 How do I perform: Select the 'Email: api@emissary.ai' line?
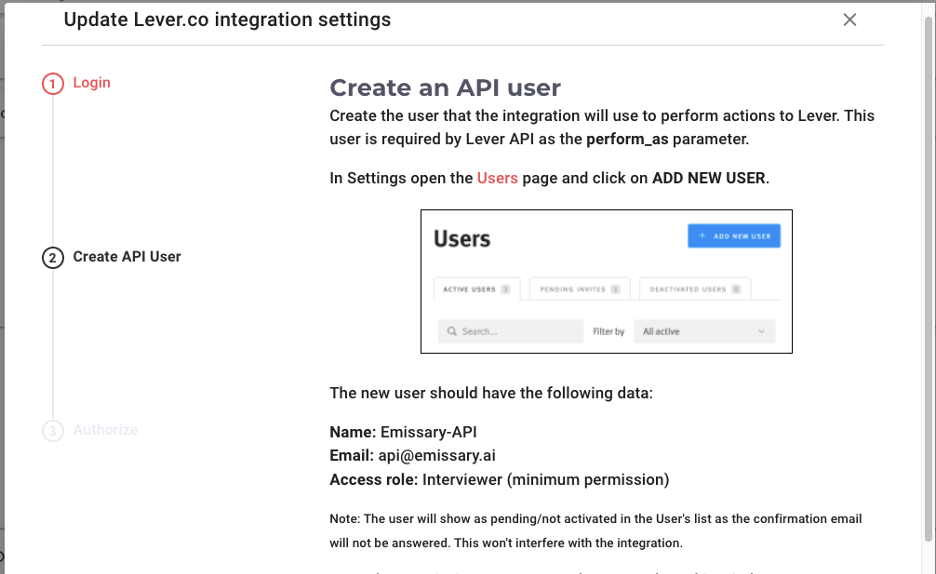coord(412,455)
